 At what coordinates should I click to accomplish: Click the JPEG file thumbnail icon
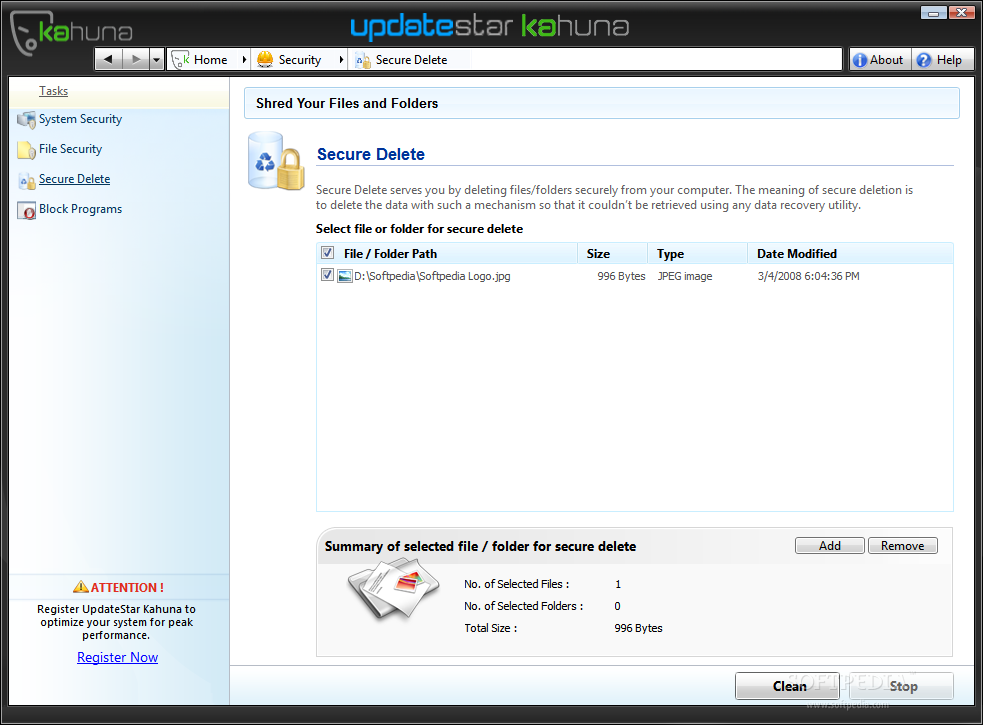click(x=345, y=276)
